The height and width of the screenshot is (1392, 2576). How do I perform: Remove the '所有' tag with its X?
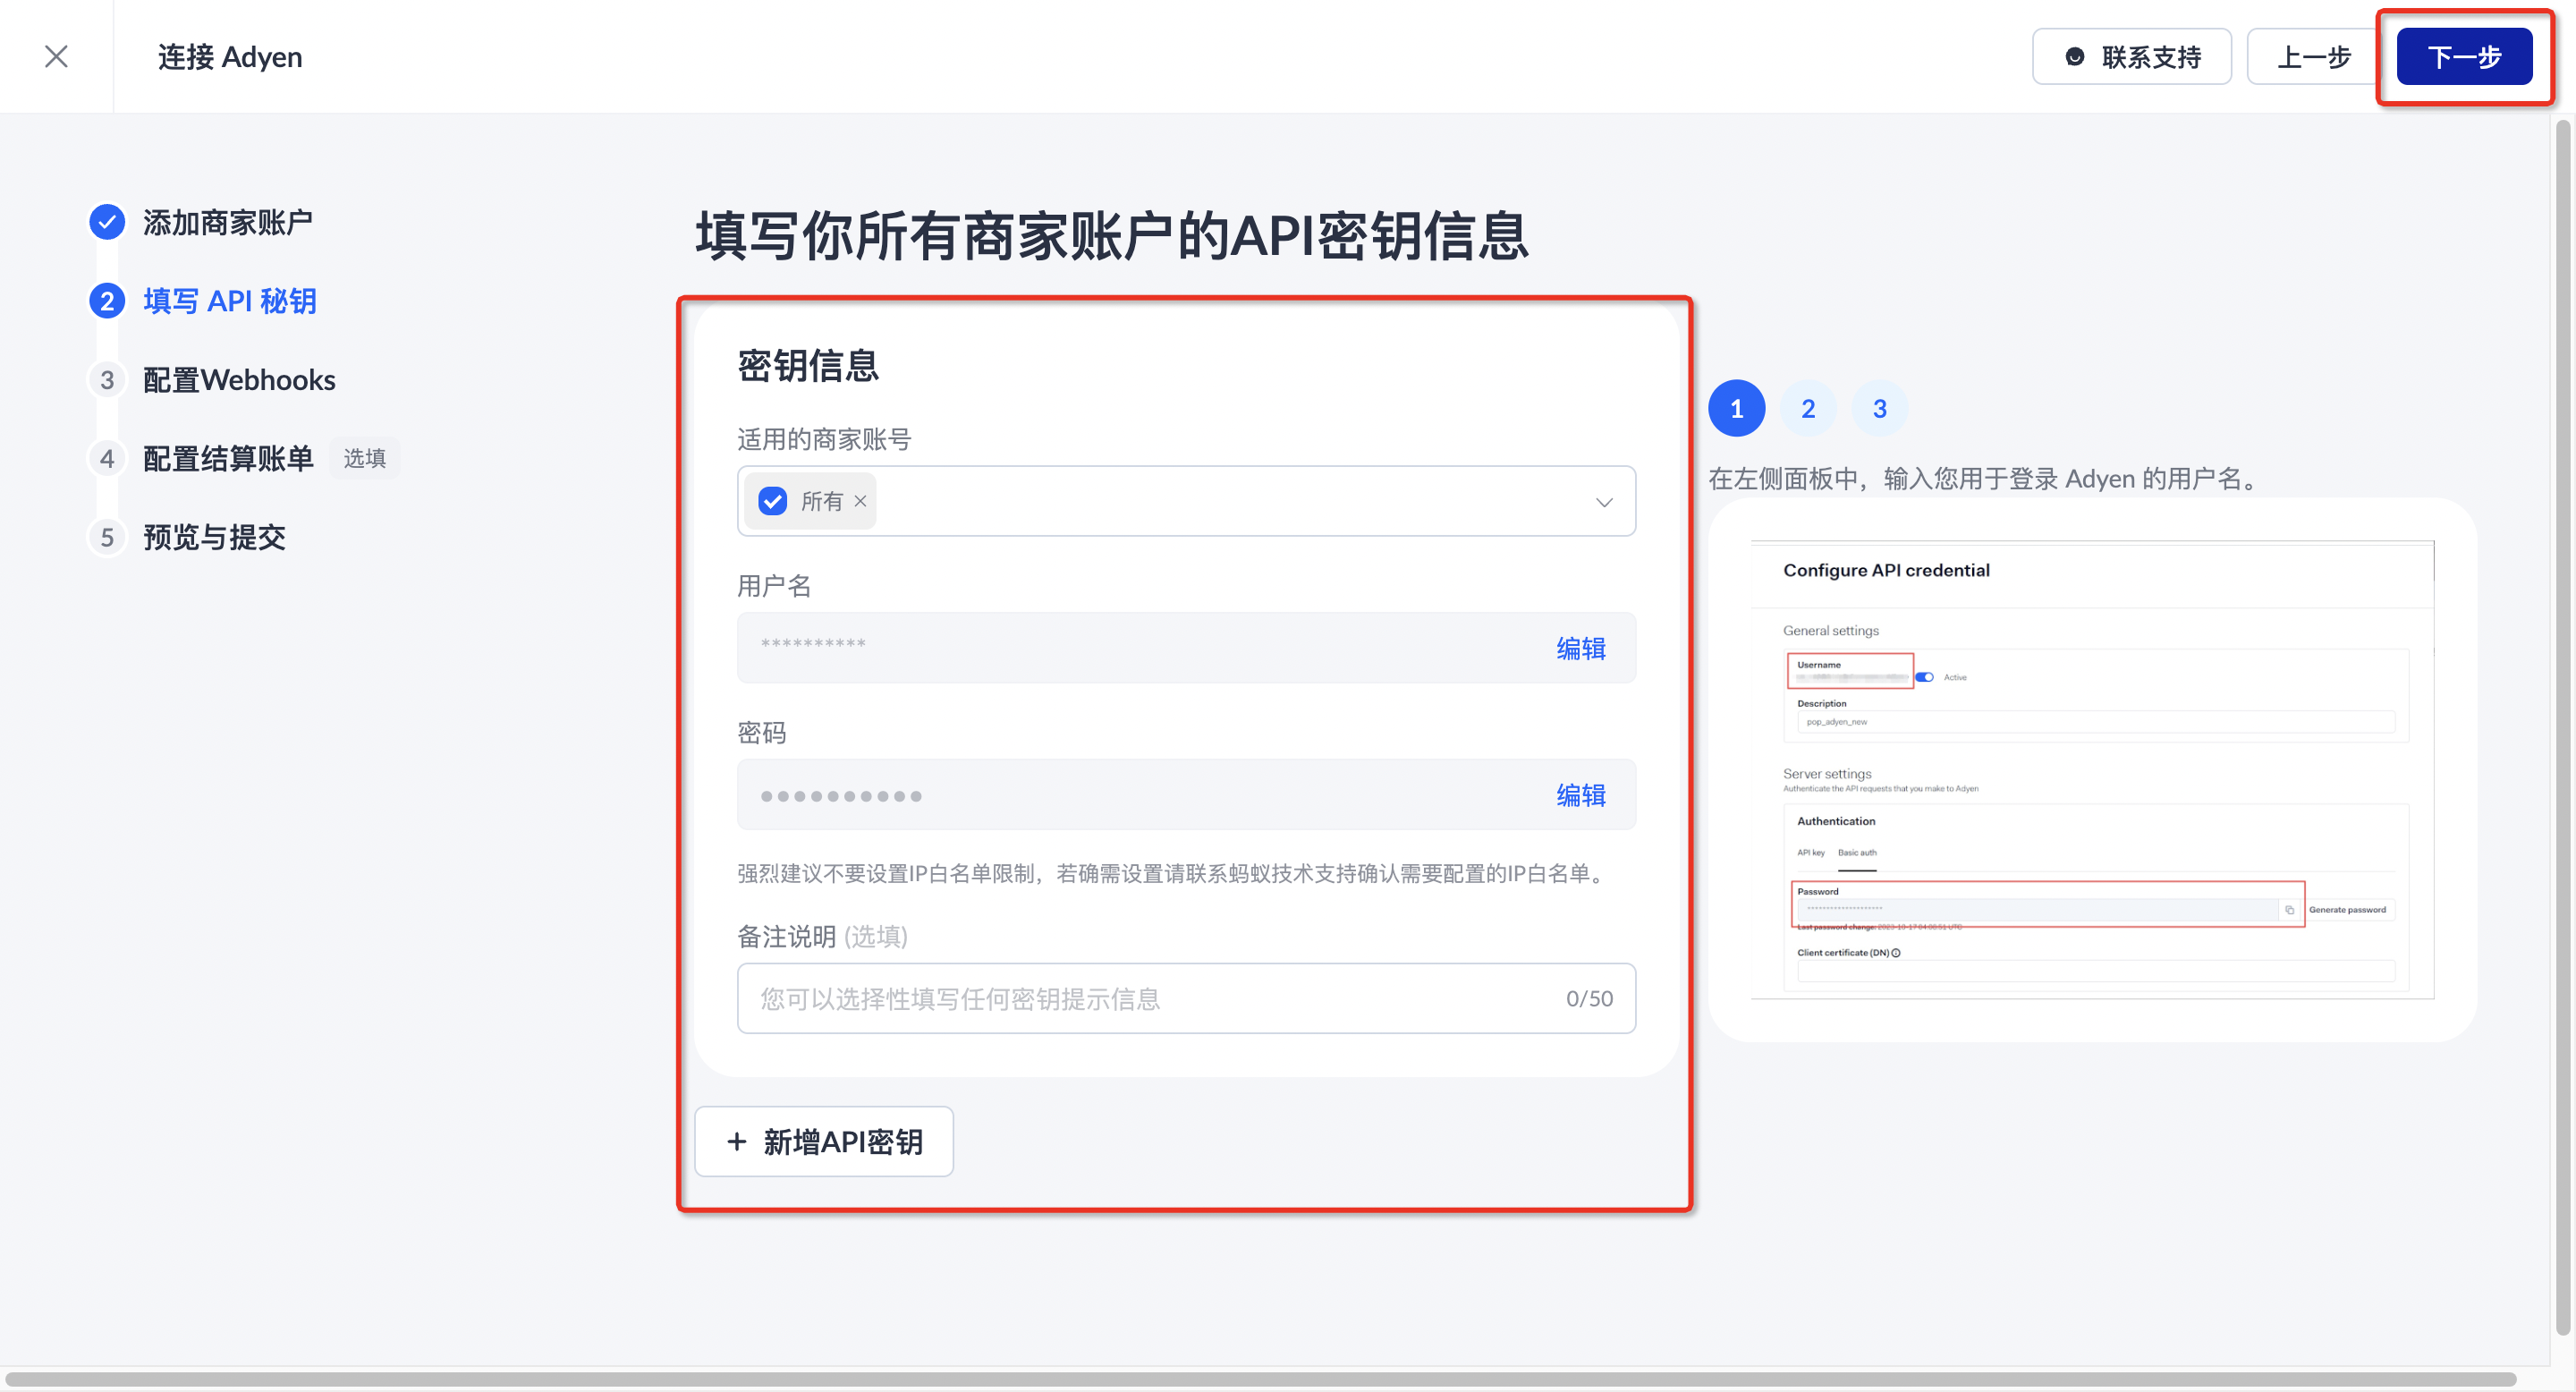click(x=860, y=501)
